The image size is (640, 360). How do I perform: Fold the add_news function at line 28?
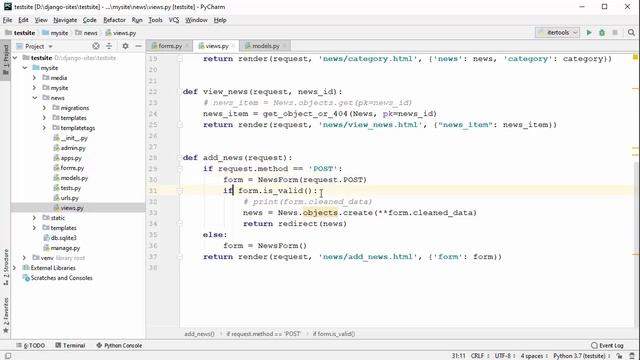pyautogui.click(x=180, y=158)
